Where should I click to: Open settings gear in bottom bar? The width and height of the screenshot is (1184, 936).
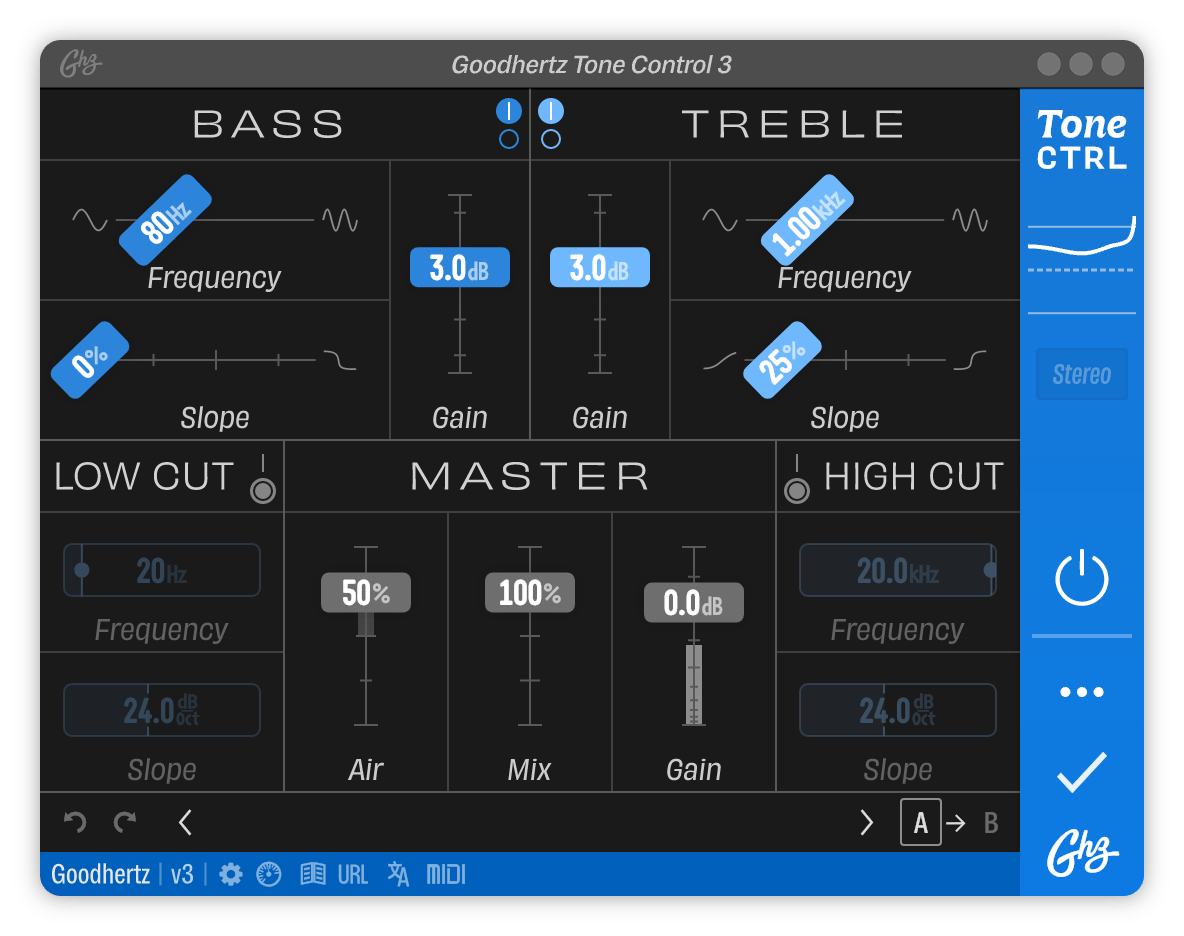pos(230,875)
